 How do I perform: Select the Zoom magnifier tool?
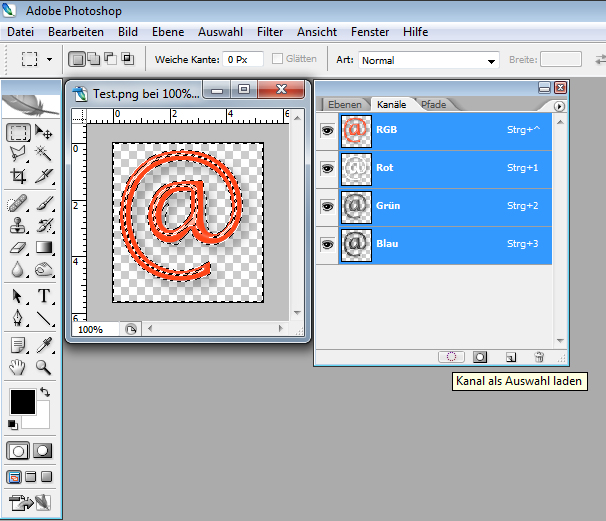43,367
